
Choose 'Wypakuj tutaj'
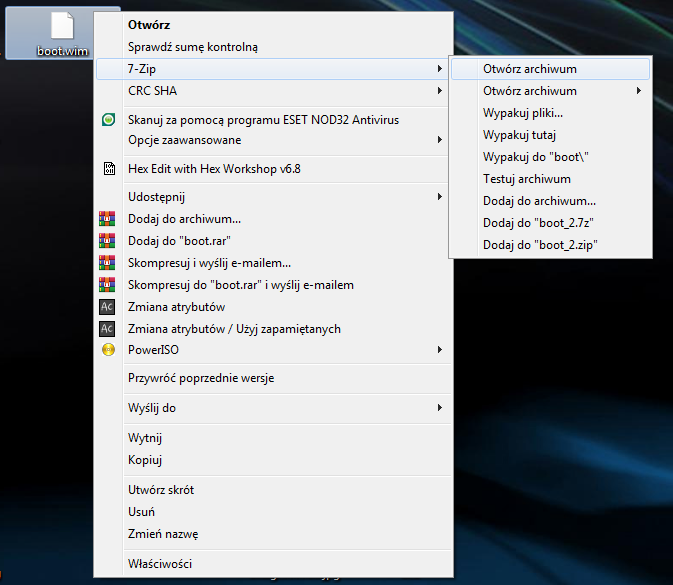tap(550, 135)
